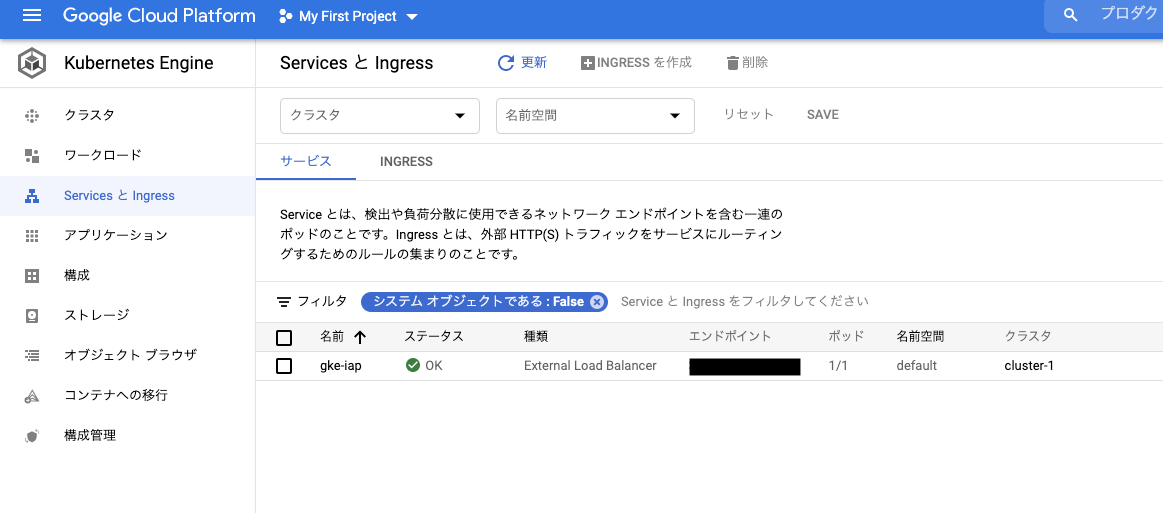
Task: Click the 種類 column header
Action: point(536,337)
